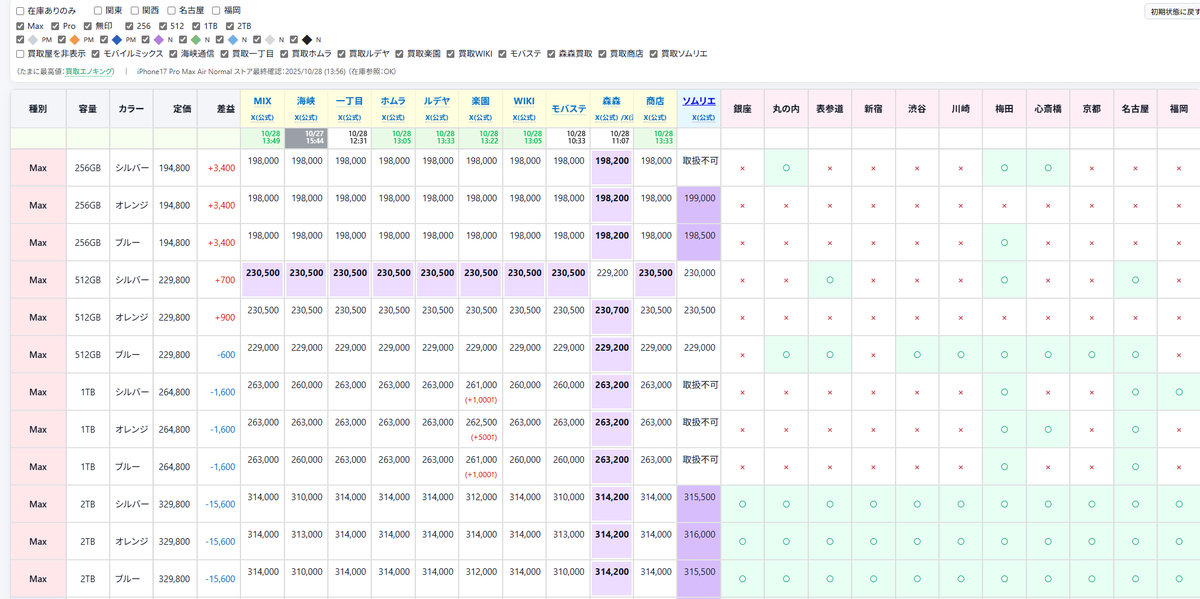
Task: Toggle the 森森買取 shop checkbox
Action: click(549, 54)
